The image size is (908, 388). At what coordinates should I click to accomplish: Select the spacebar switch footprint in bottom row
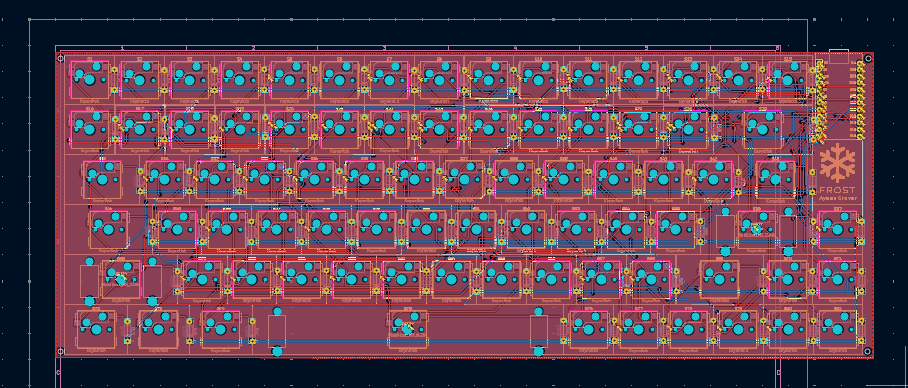pyautogui.click(x=408, y=329)
